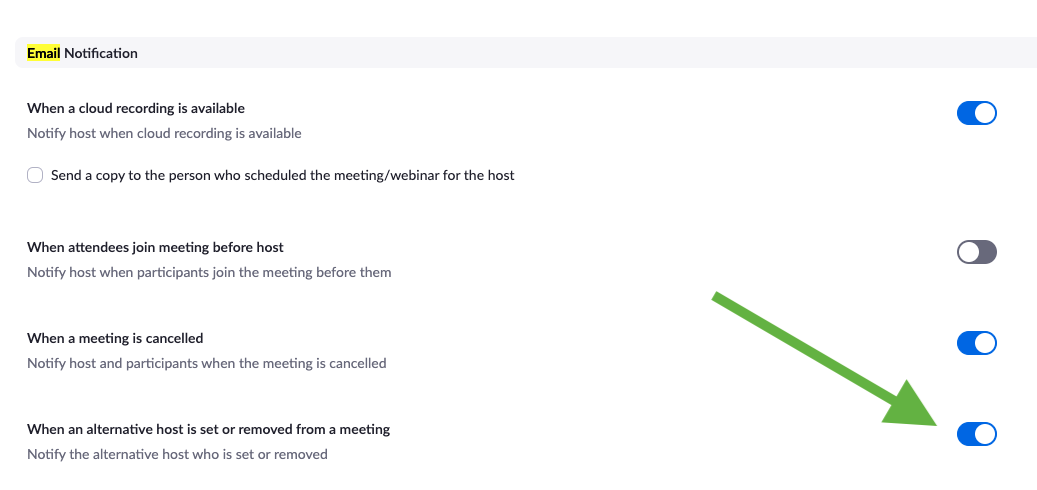Turn off the cloud recording available toggle
This screenshot has height=490, width=1037.
[x=976, y=113]
